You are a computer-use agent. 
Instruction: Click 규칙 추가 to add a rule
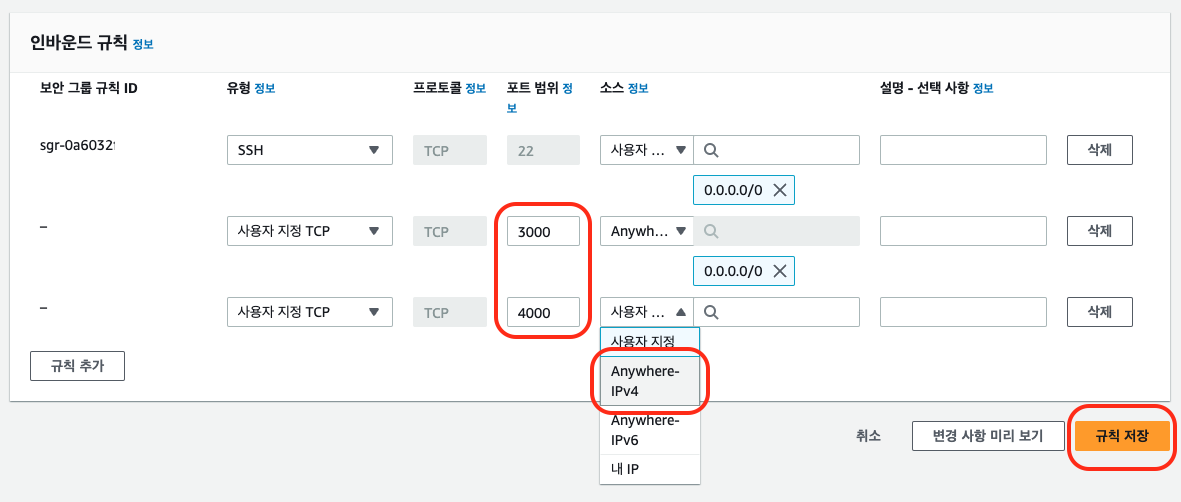click(77, 366)
